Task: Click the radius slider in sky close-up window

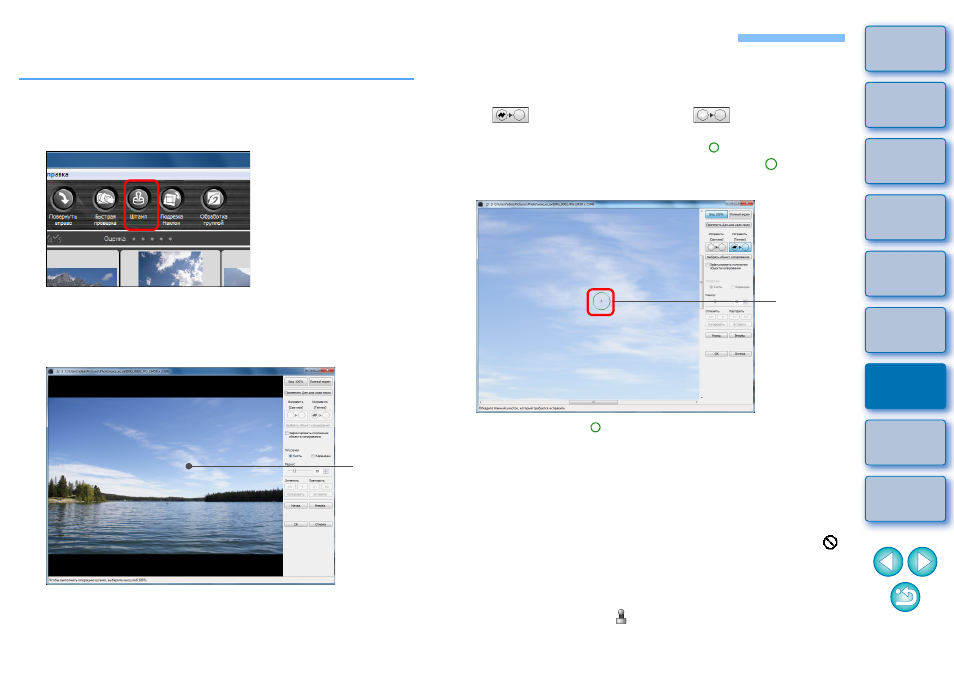Action: [x=718, y=302]
